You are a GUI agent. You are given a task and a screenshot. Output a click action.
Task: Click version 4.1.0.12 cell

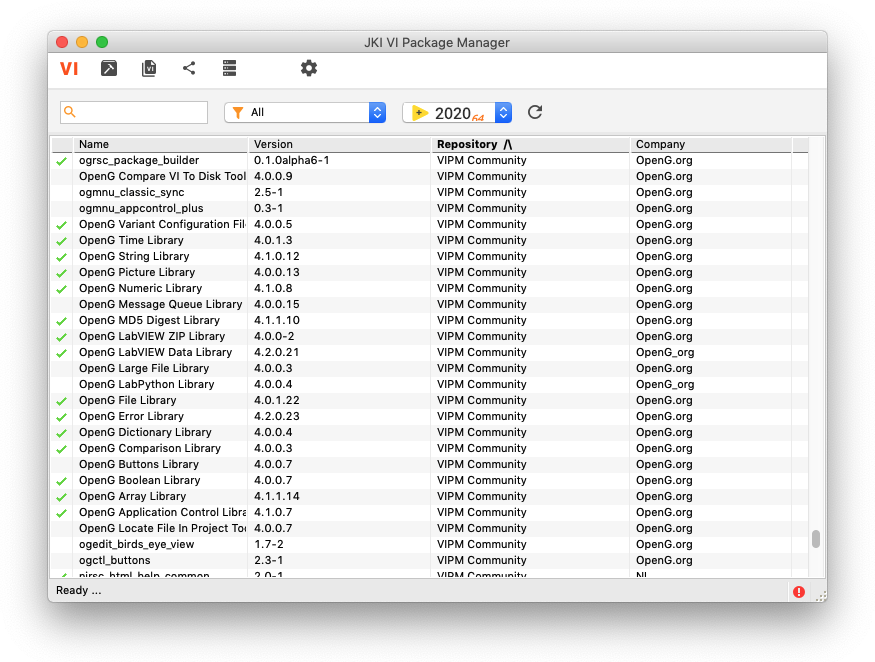click(277, 256)
